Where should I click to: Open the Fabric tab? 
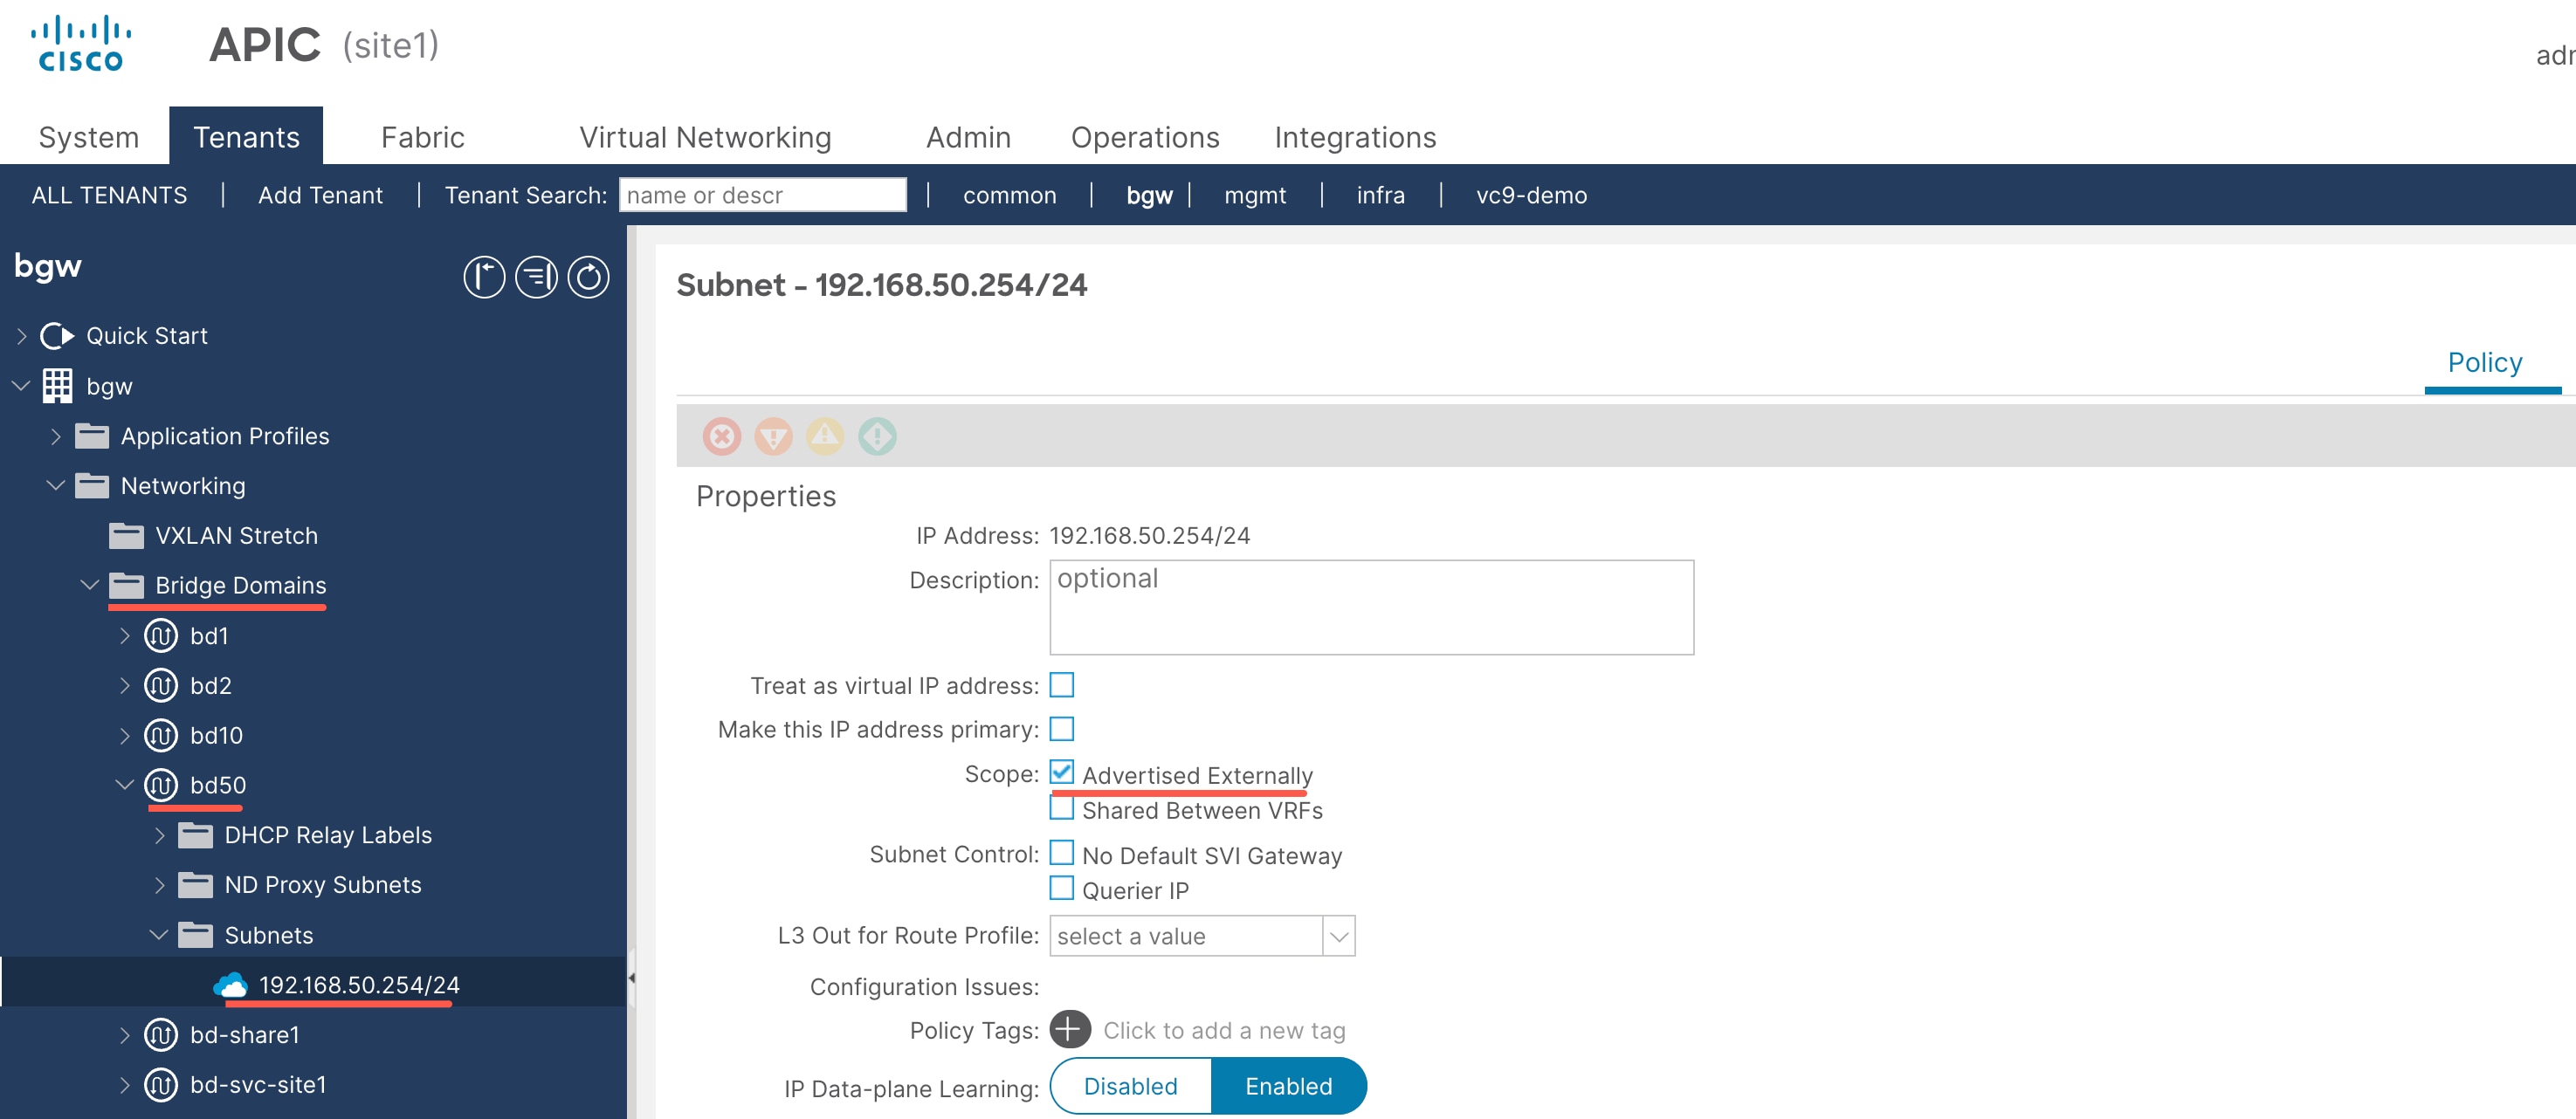click(422, 137)
